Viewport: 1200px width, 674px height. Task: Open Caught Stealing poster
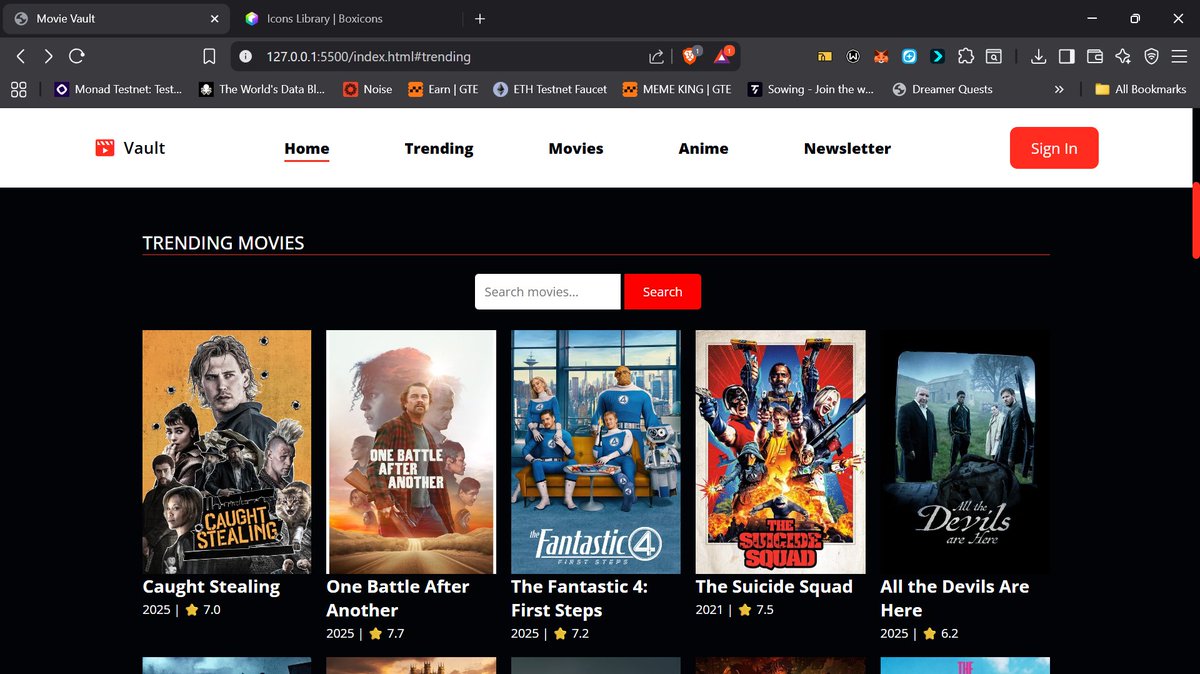tap(227, 452)
